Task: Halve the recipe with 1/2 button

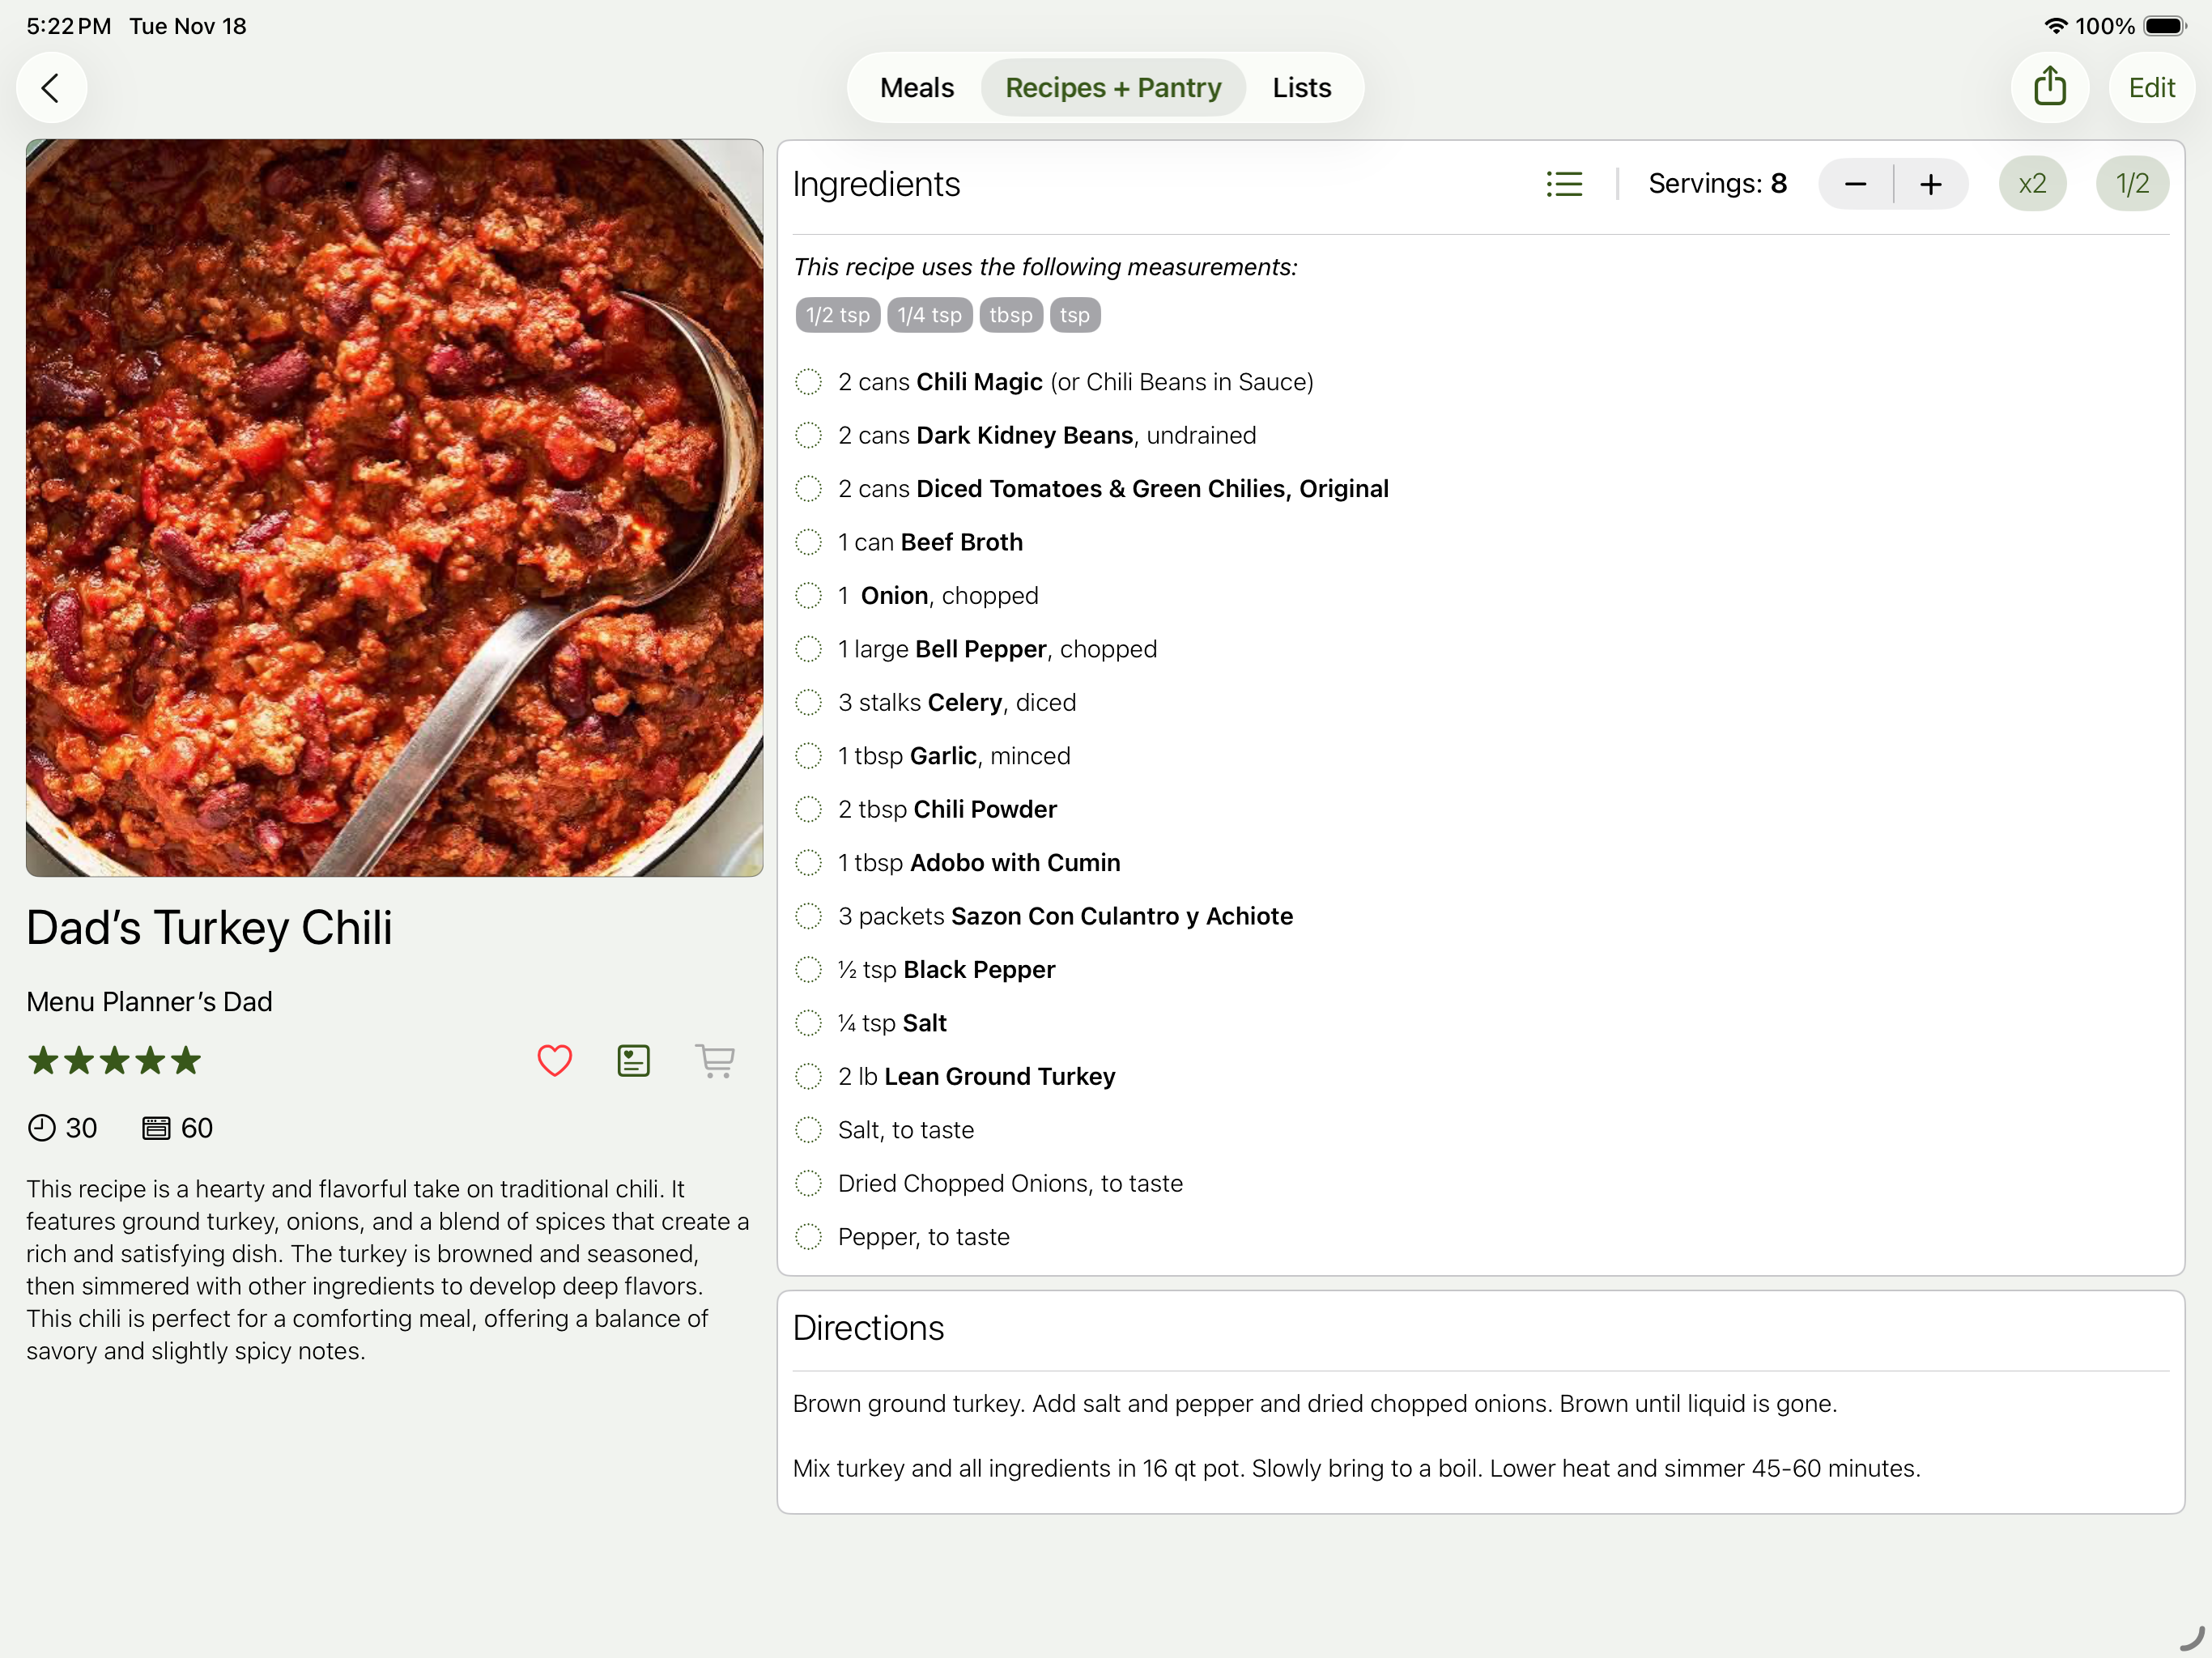Action: tap(2131, 184)
